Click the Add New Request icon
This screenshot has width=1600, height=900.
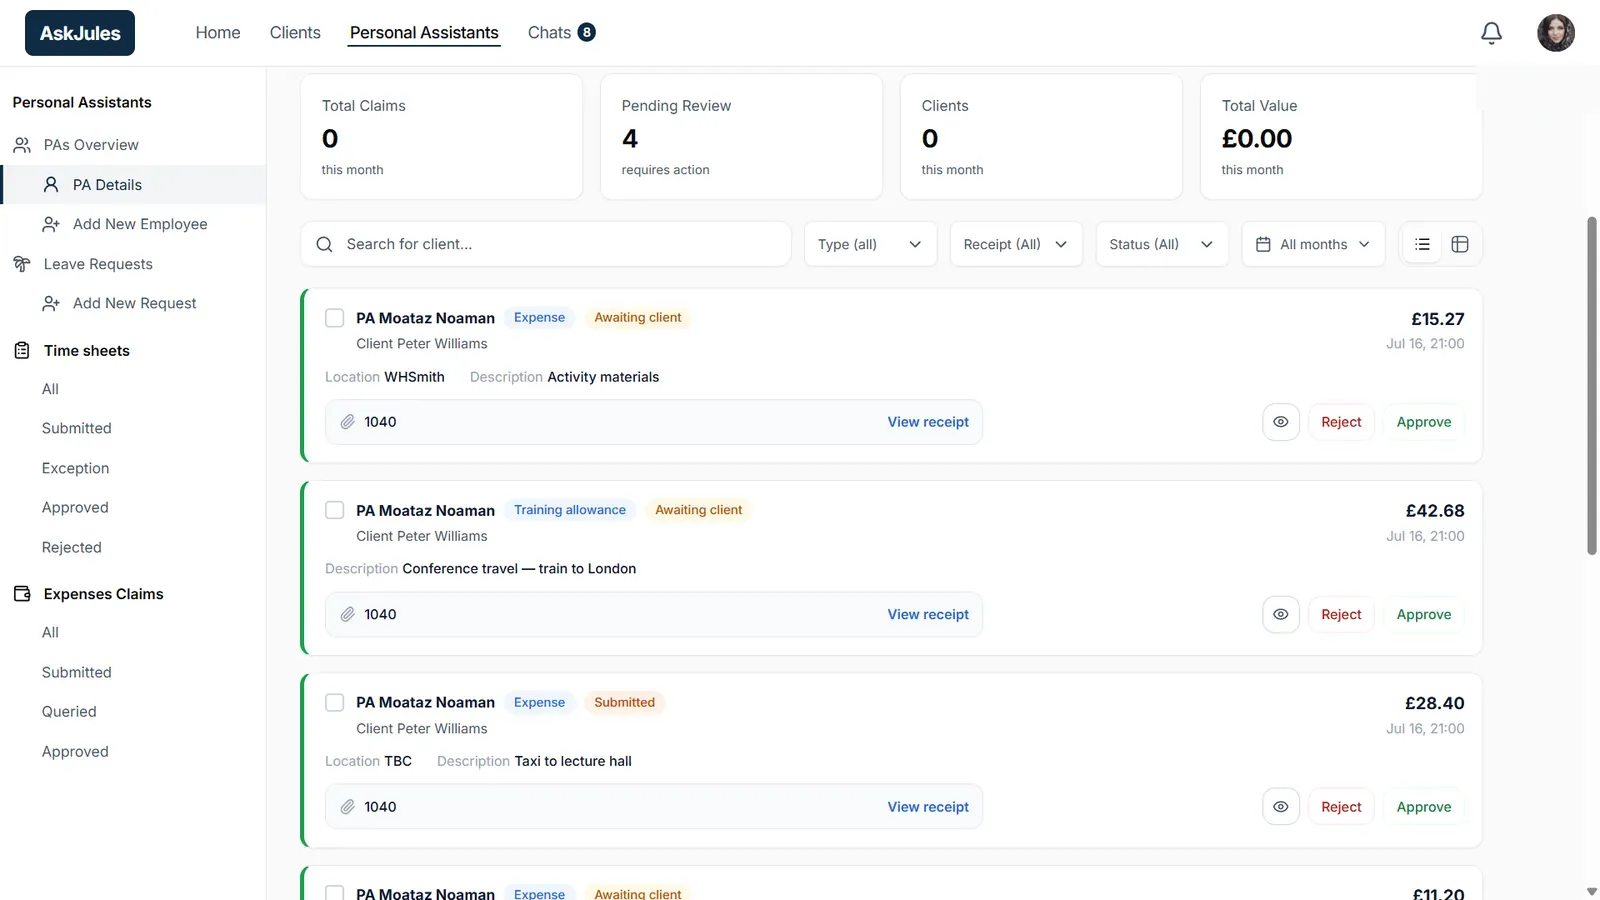coord(51,303)
